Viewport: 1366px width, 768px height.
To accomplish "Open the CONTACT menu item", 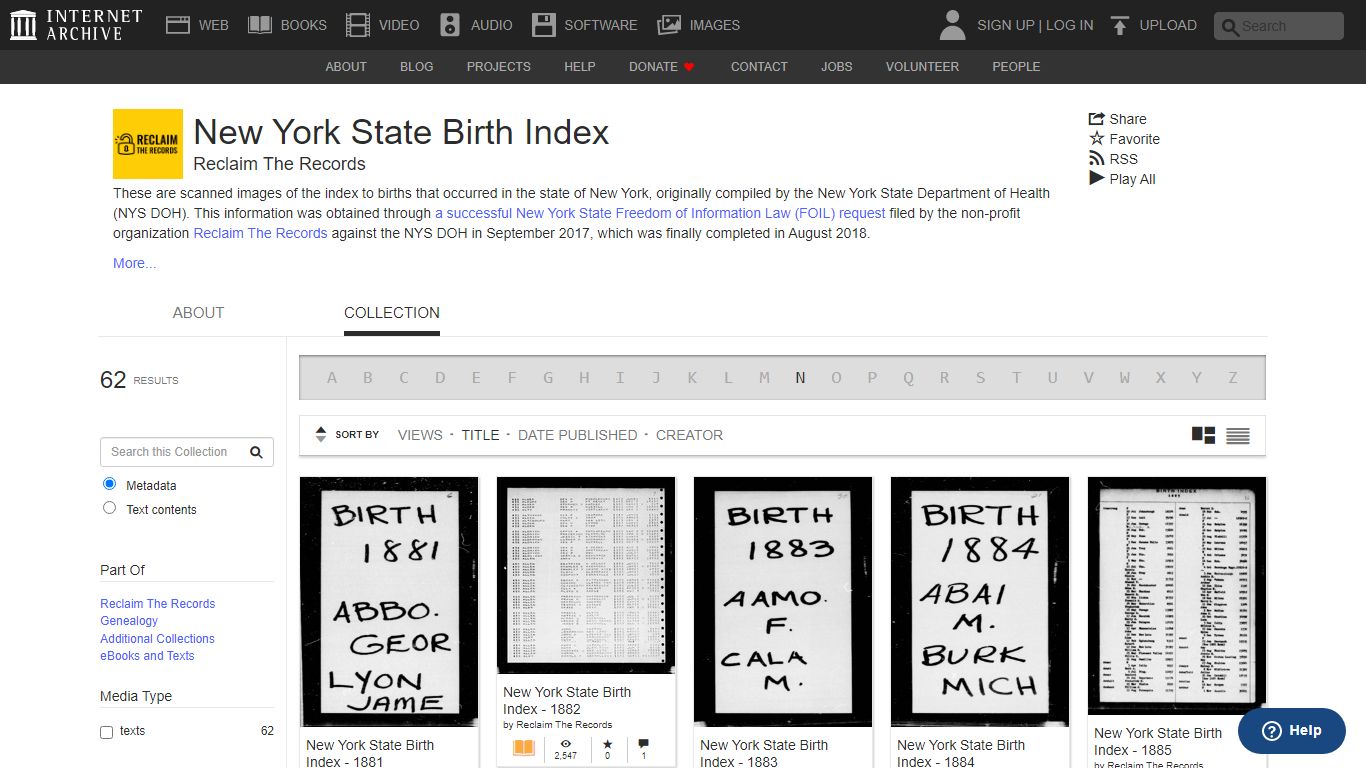I will pyautogui.click(x=759, y=67).
